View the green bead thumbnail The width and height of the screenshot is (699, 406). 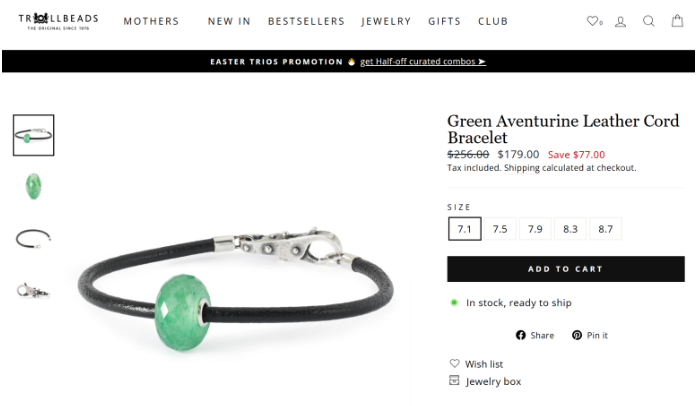point(33,186)
